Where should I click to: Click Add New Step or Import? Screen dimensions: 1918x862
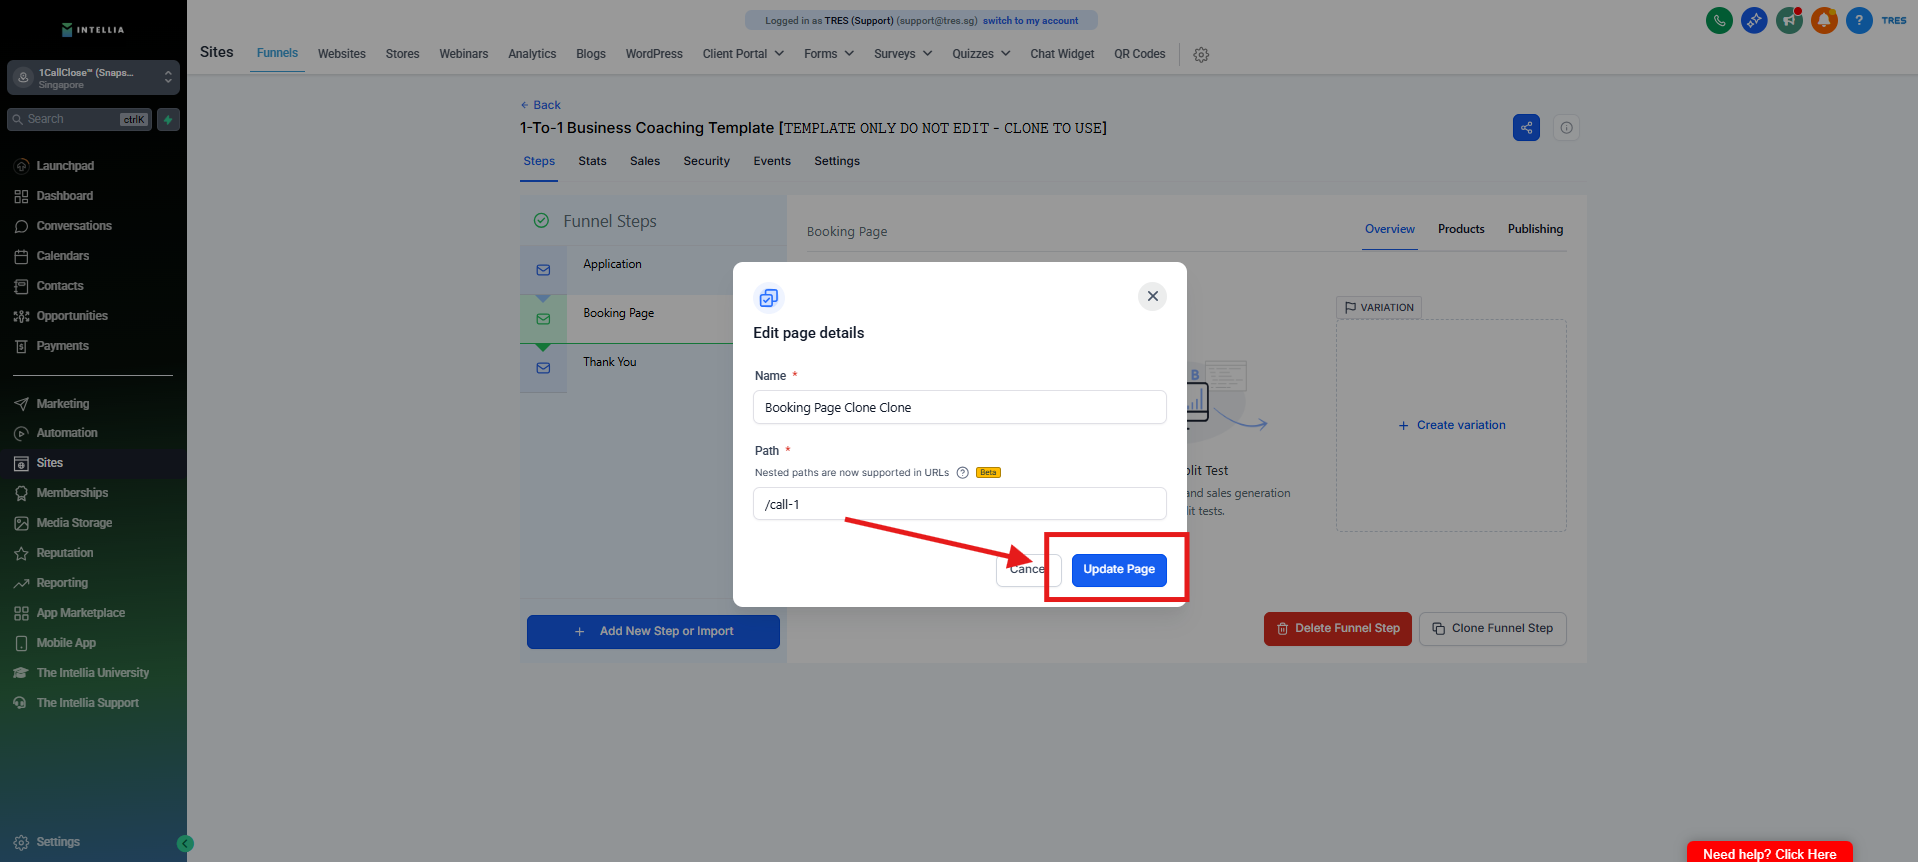(x=653, y=632)
